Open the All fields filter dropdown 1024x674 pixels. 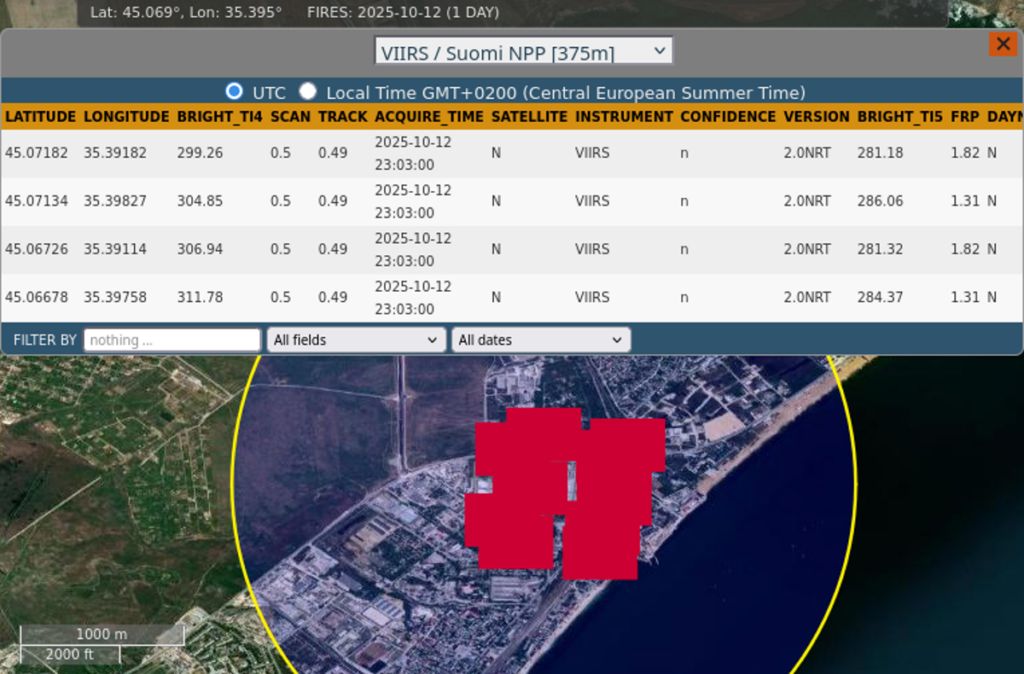click(x=356, y=340)
